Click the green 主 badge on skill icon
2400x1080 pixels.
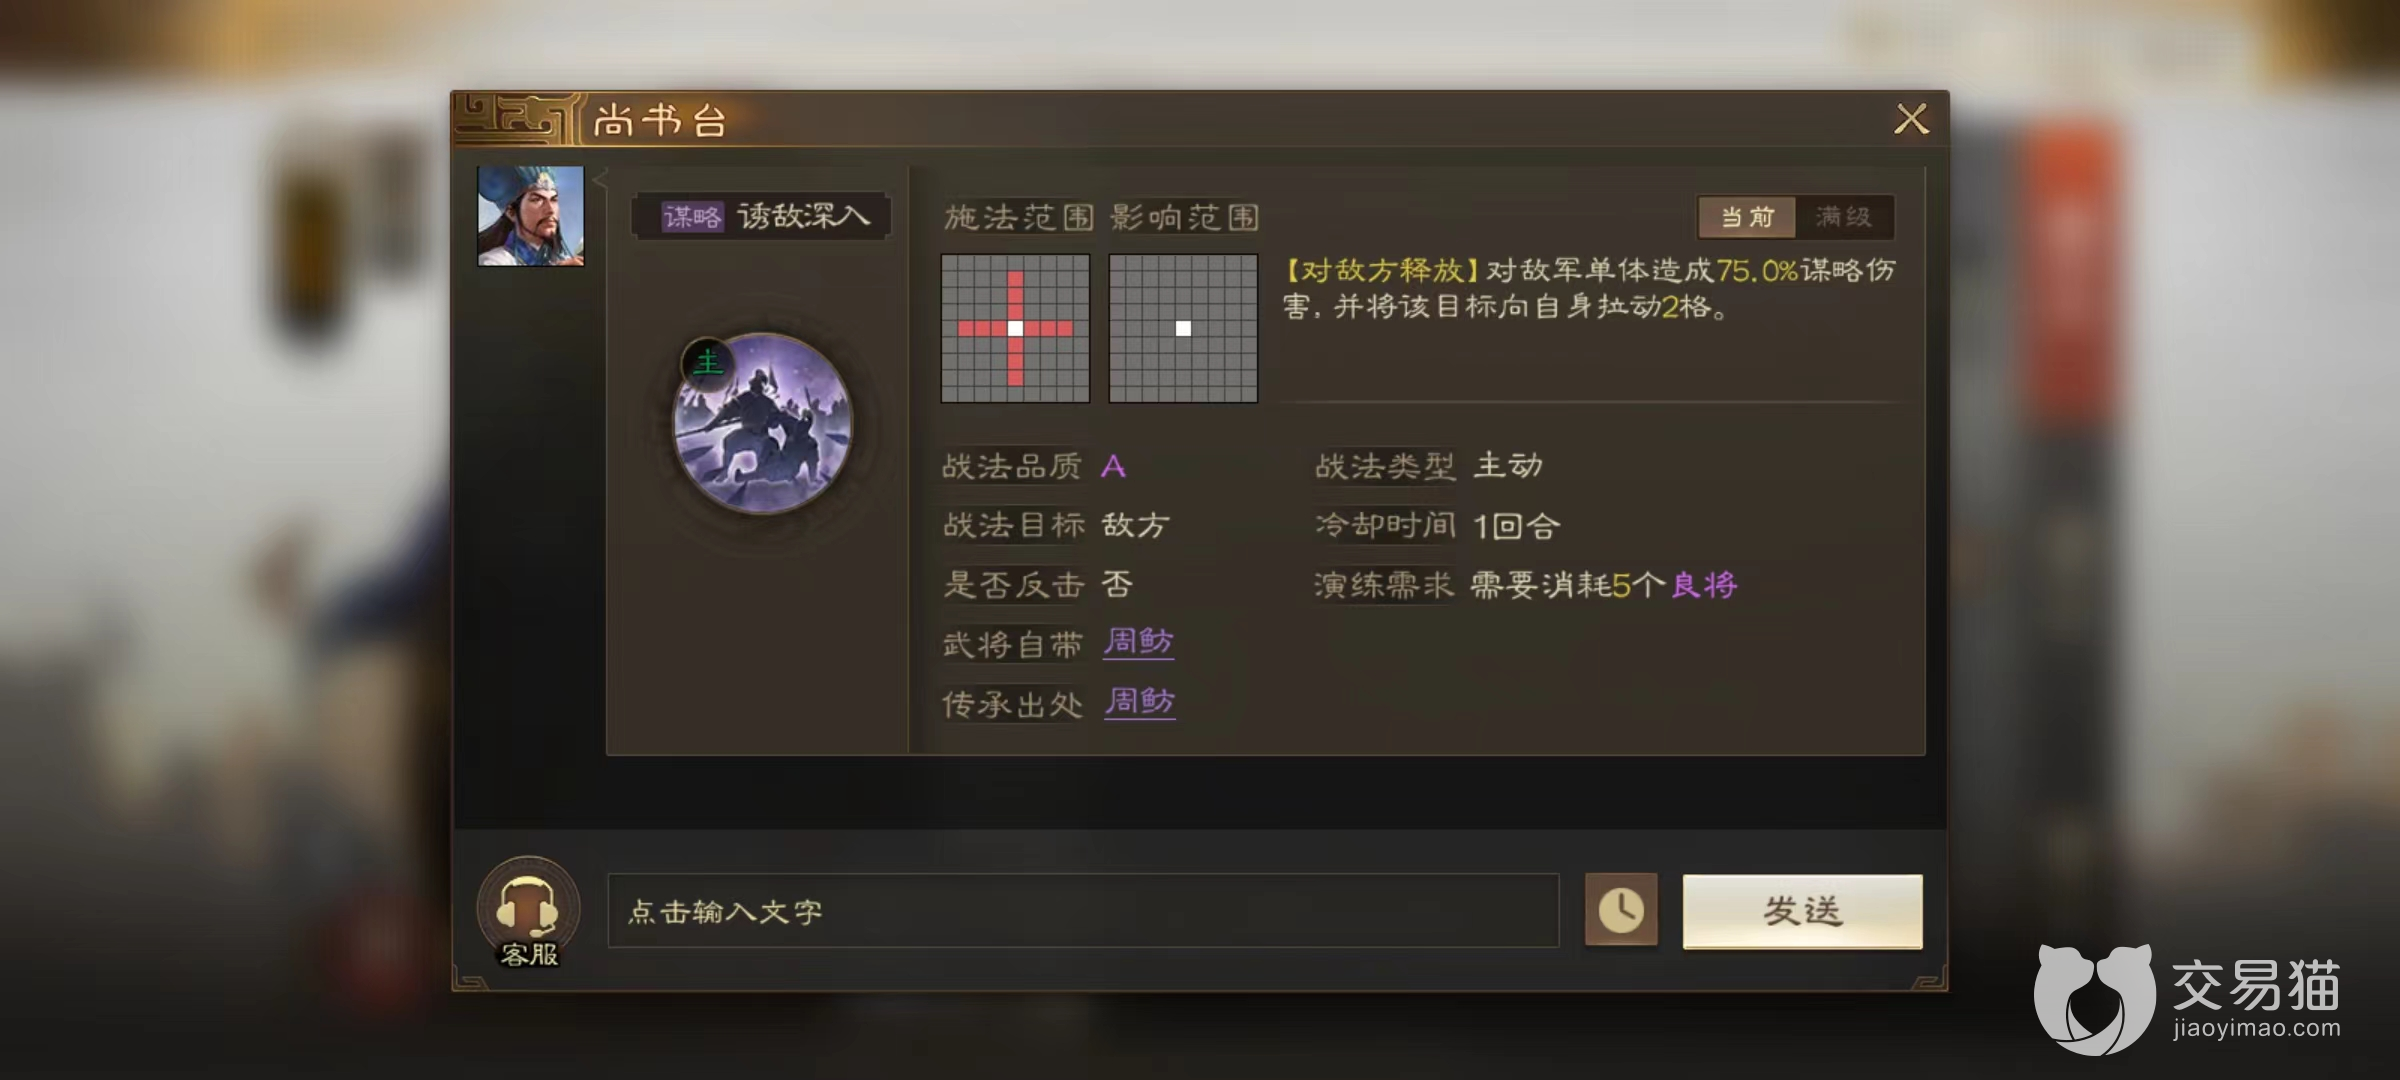(707, 362)
